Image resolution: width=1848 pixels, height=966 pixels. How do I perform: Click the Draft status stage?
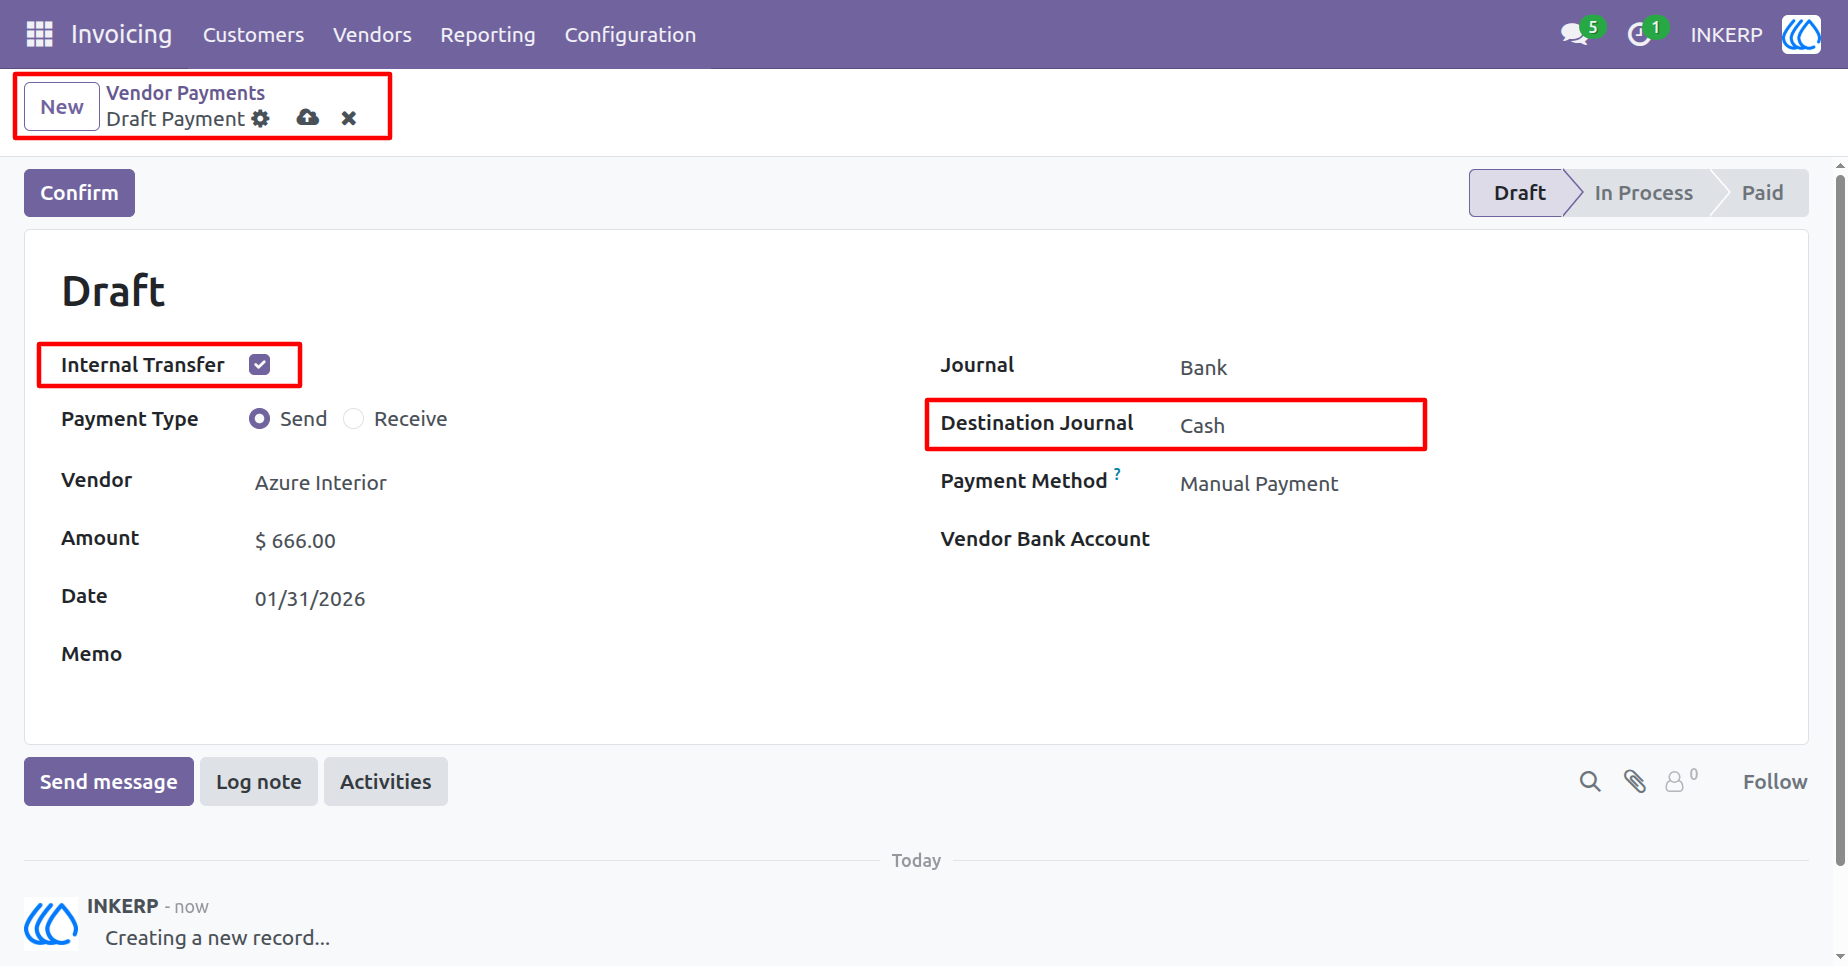[x=1519, y=193]
